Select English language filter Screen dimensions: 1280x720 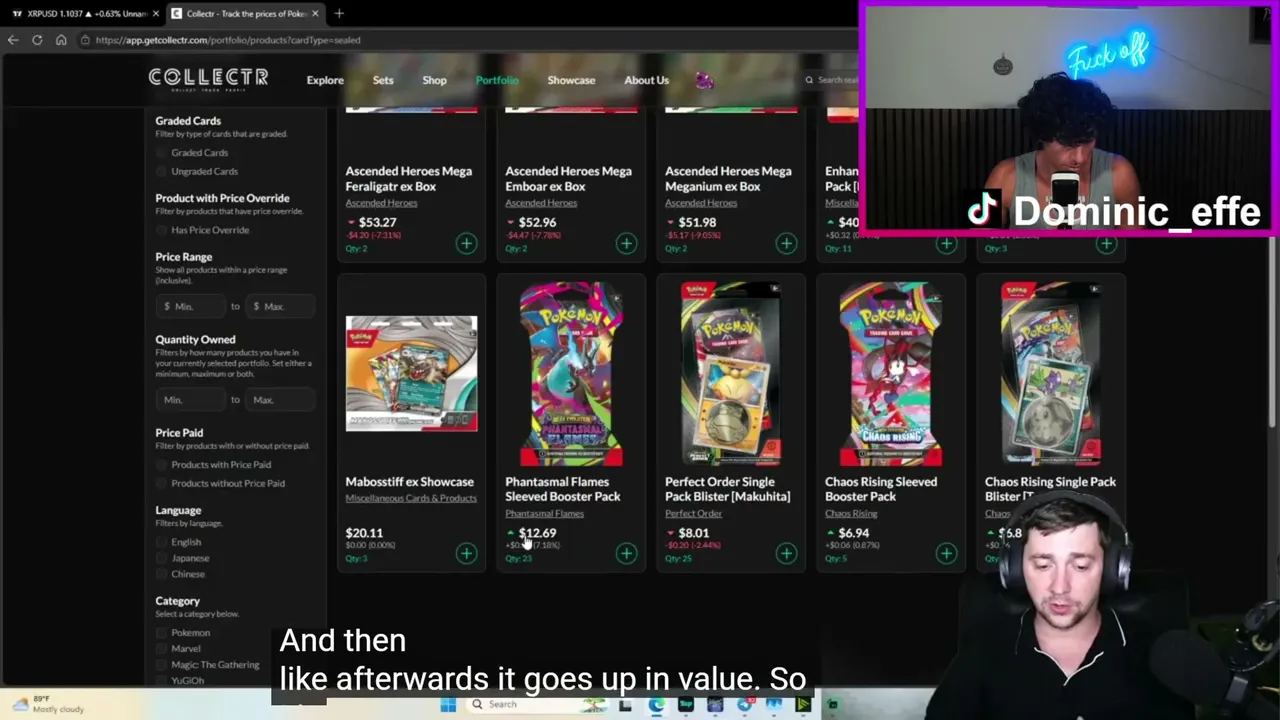click(x=162, y=542)
